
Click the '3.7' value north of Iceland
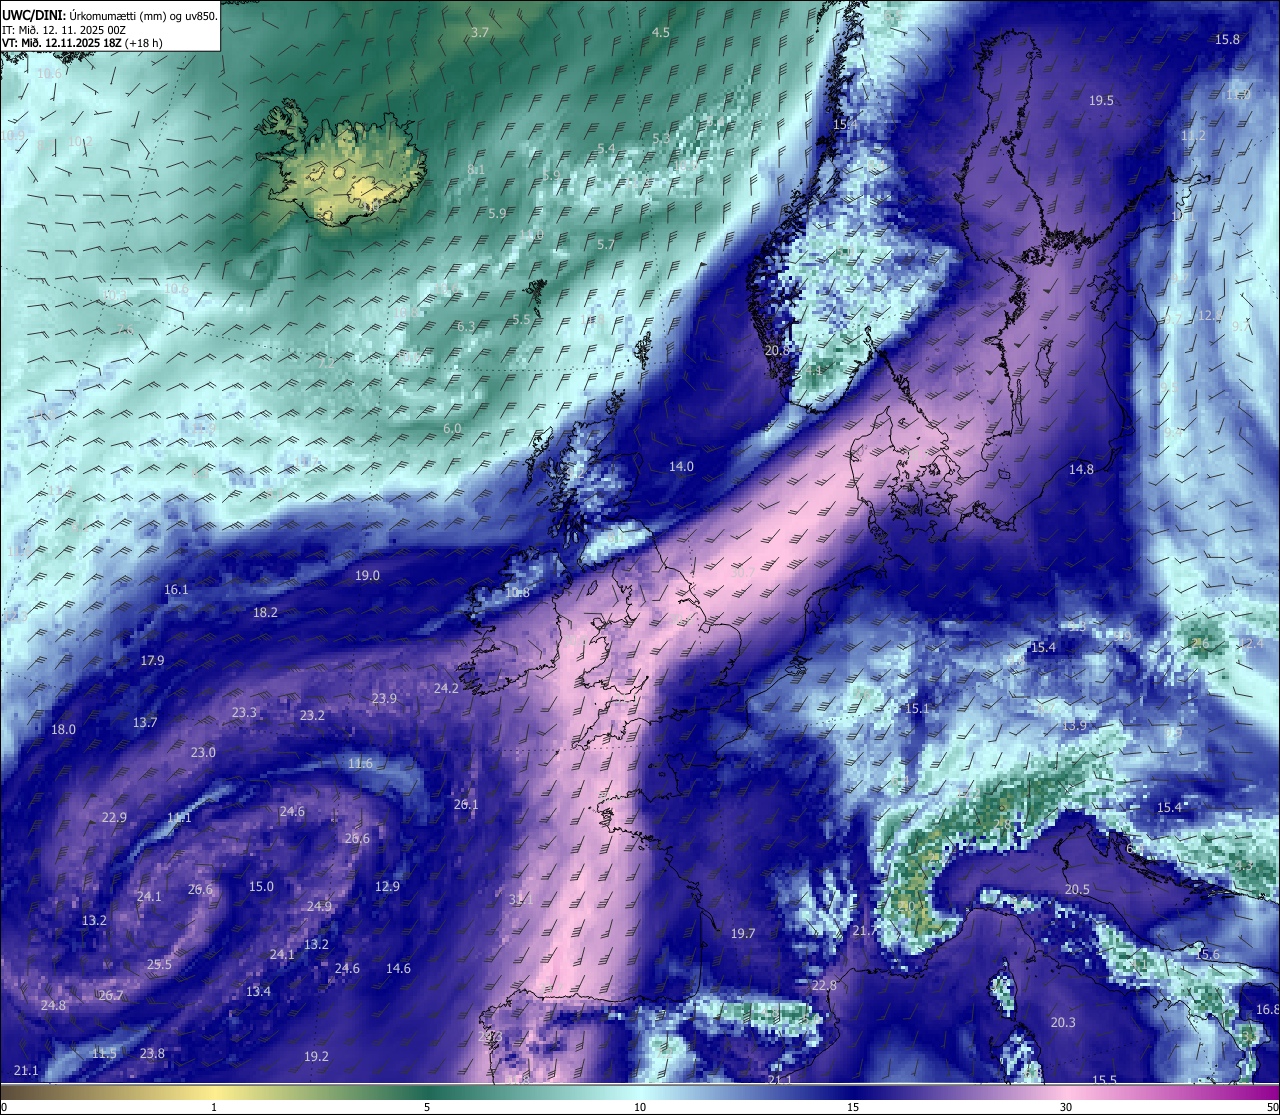pyautogui.click(x=480, y=33)
